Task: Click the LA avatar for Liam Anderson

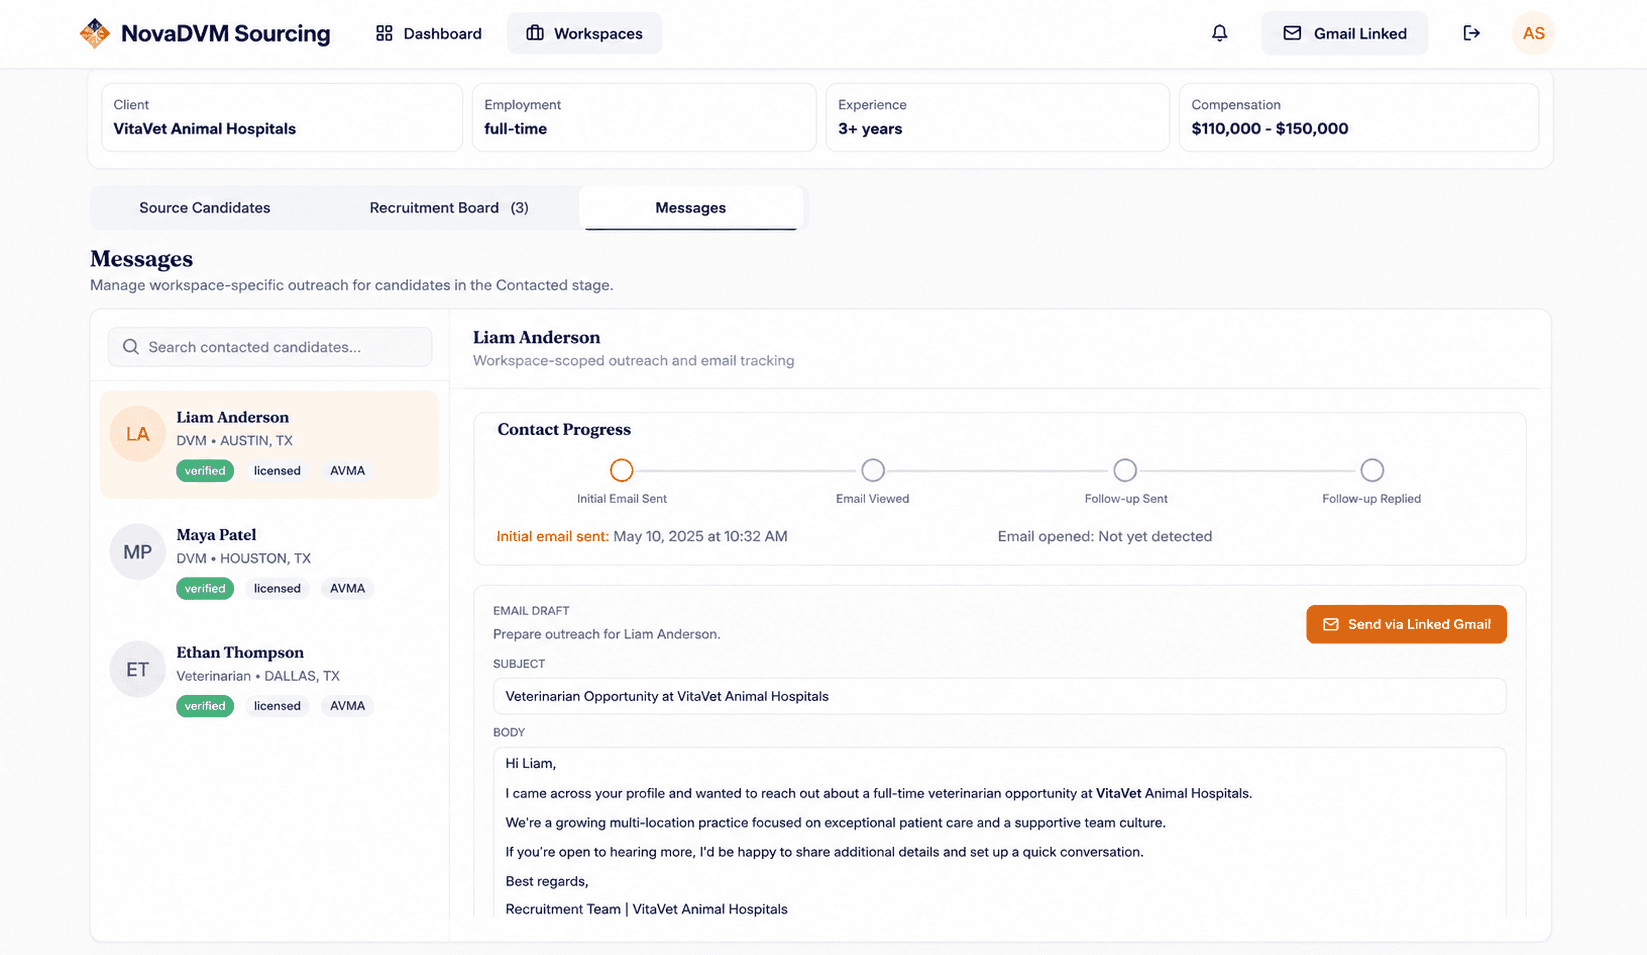Action: [x=137, y=434]
